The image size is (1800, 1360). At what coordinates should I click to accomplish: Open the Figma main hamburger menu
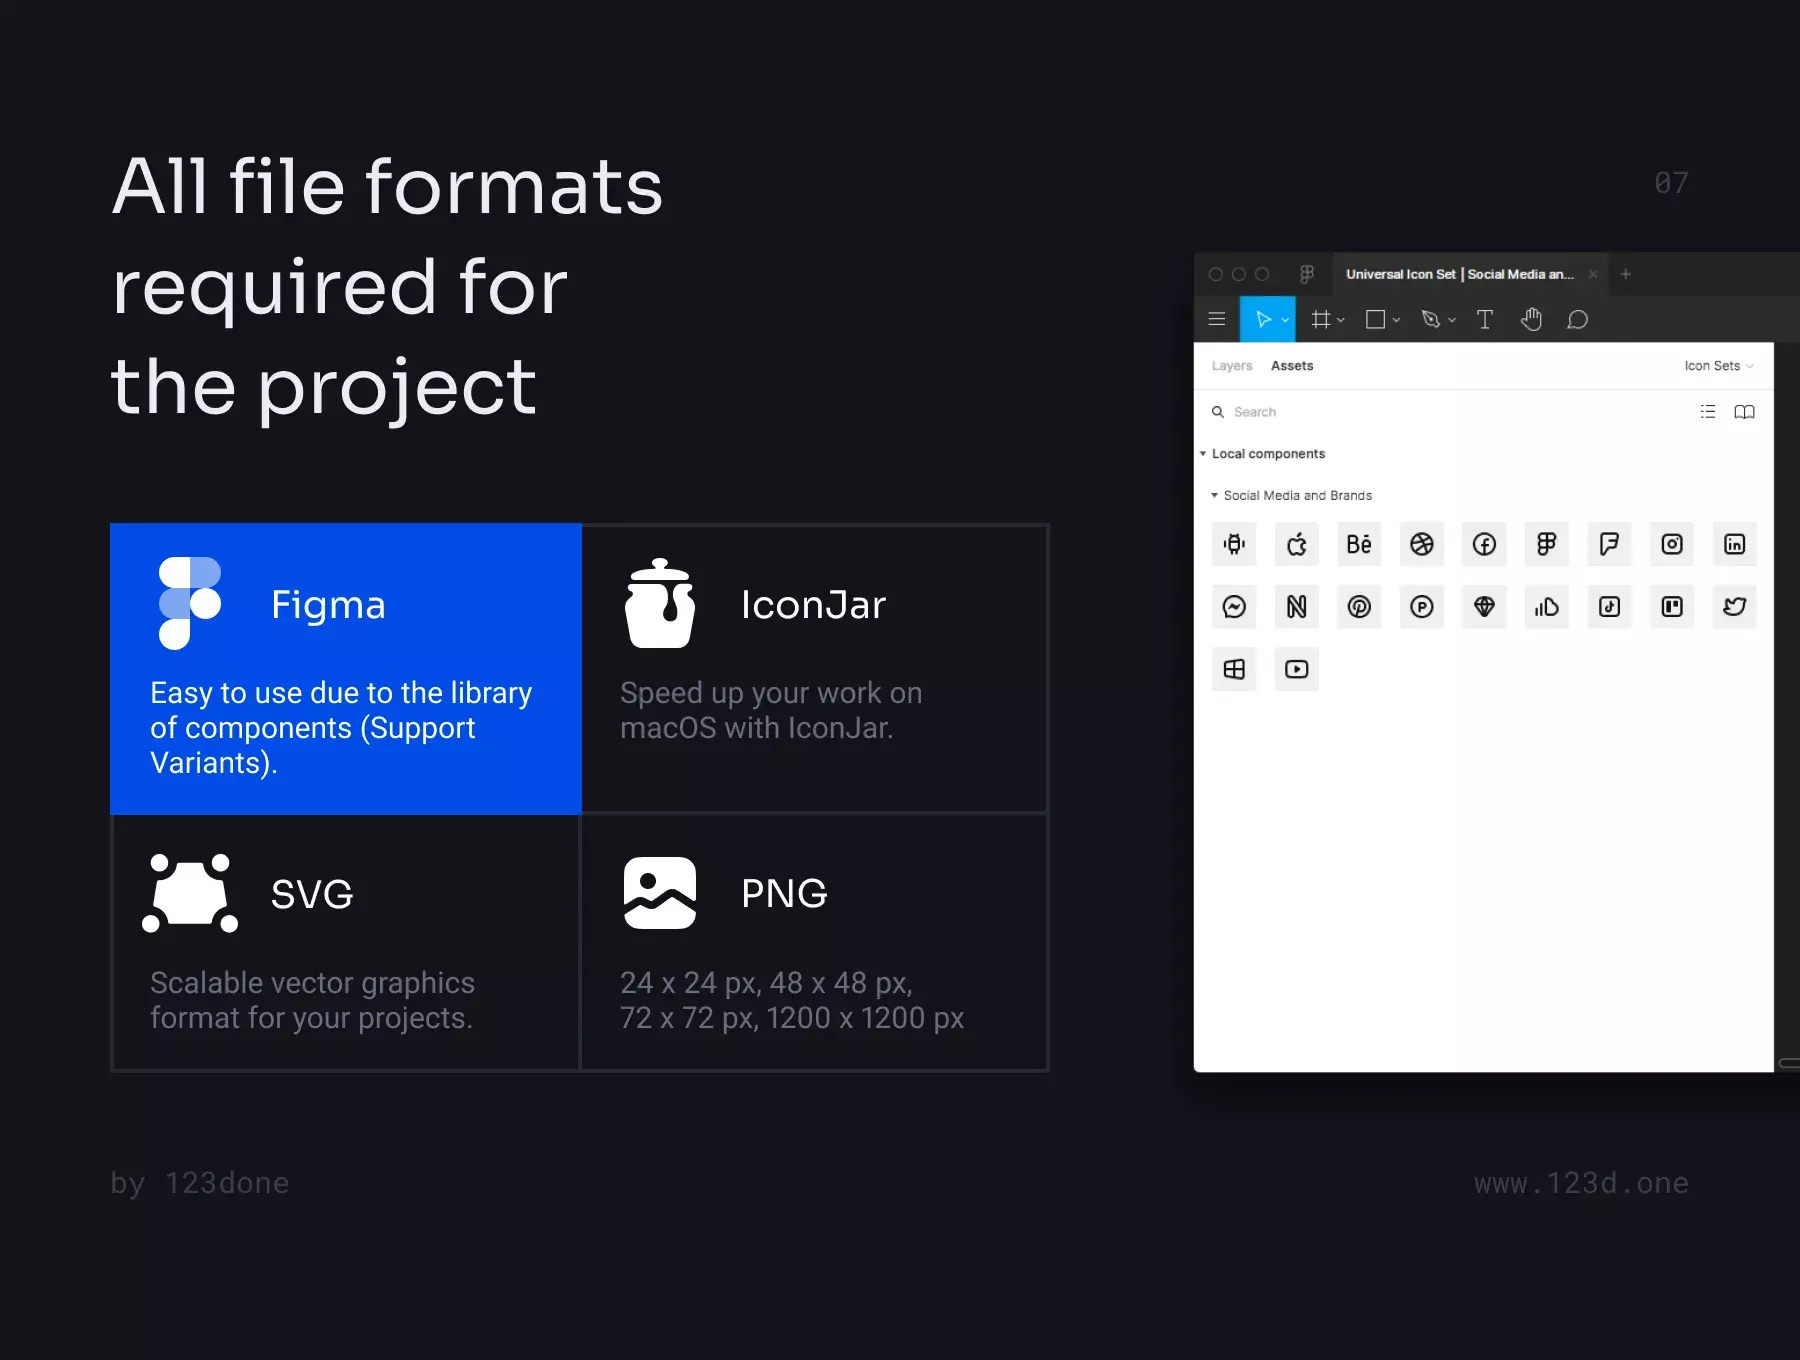point(1217,319)
